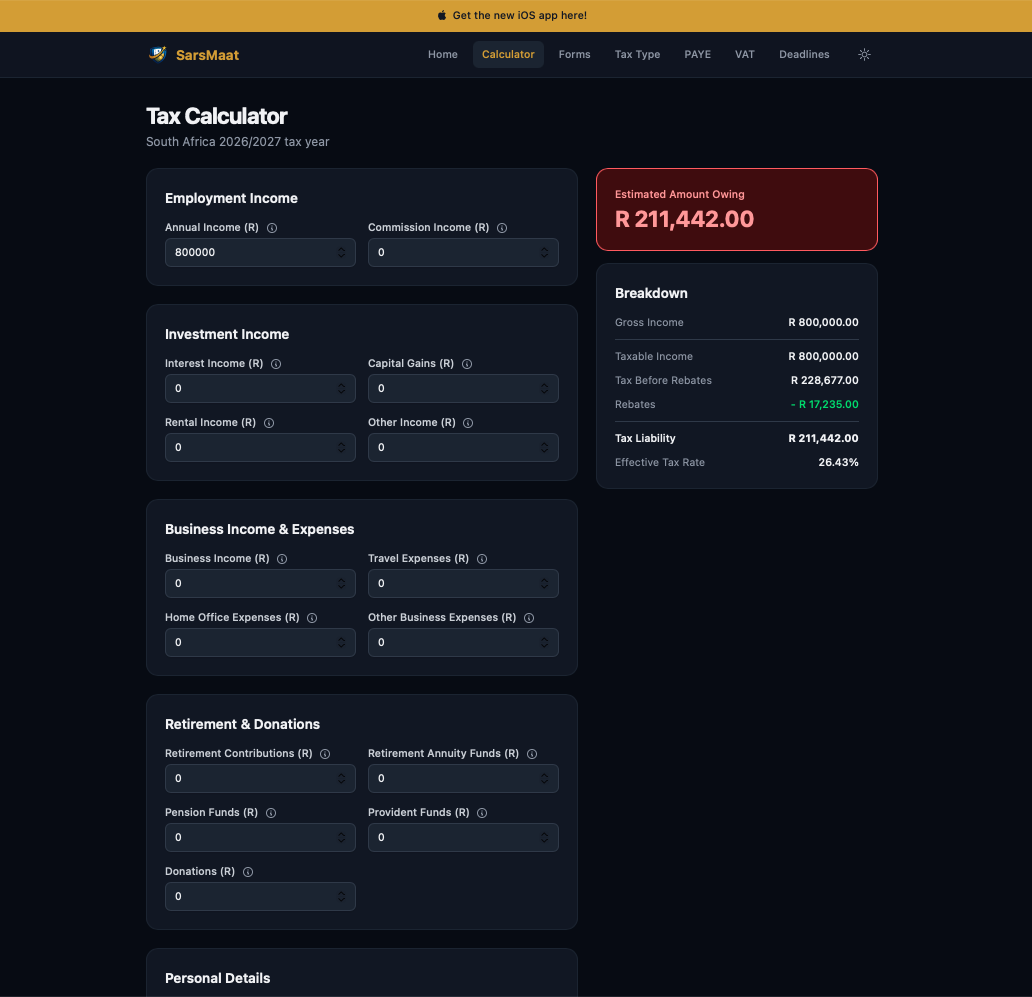Show info for Annual Income
This screenshot has width=1032, height=997.
click(272, 228)
